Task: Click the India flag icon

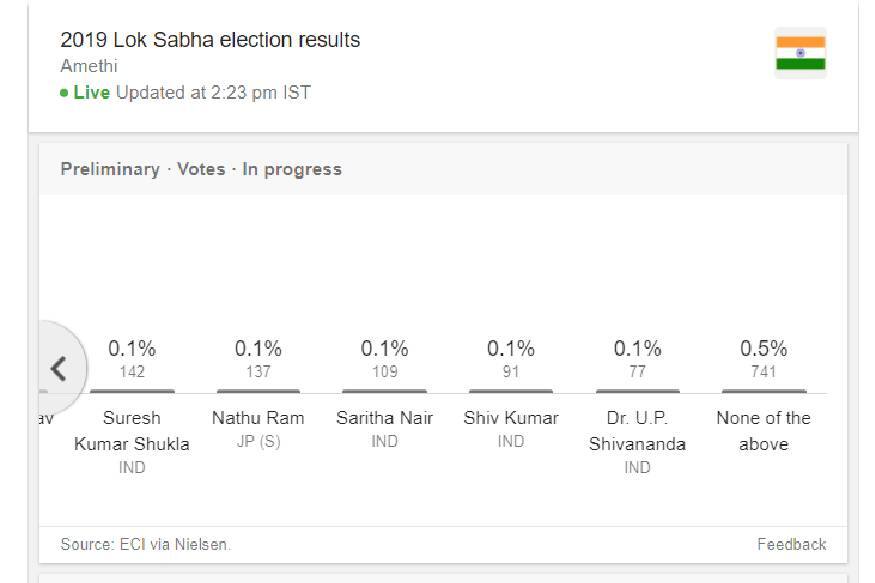Action: [x=800, y=53]
